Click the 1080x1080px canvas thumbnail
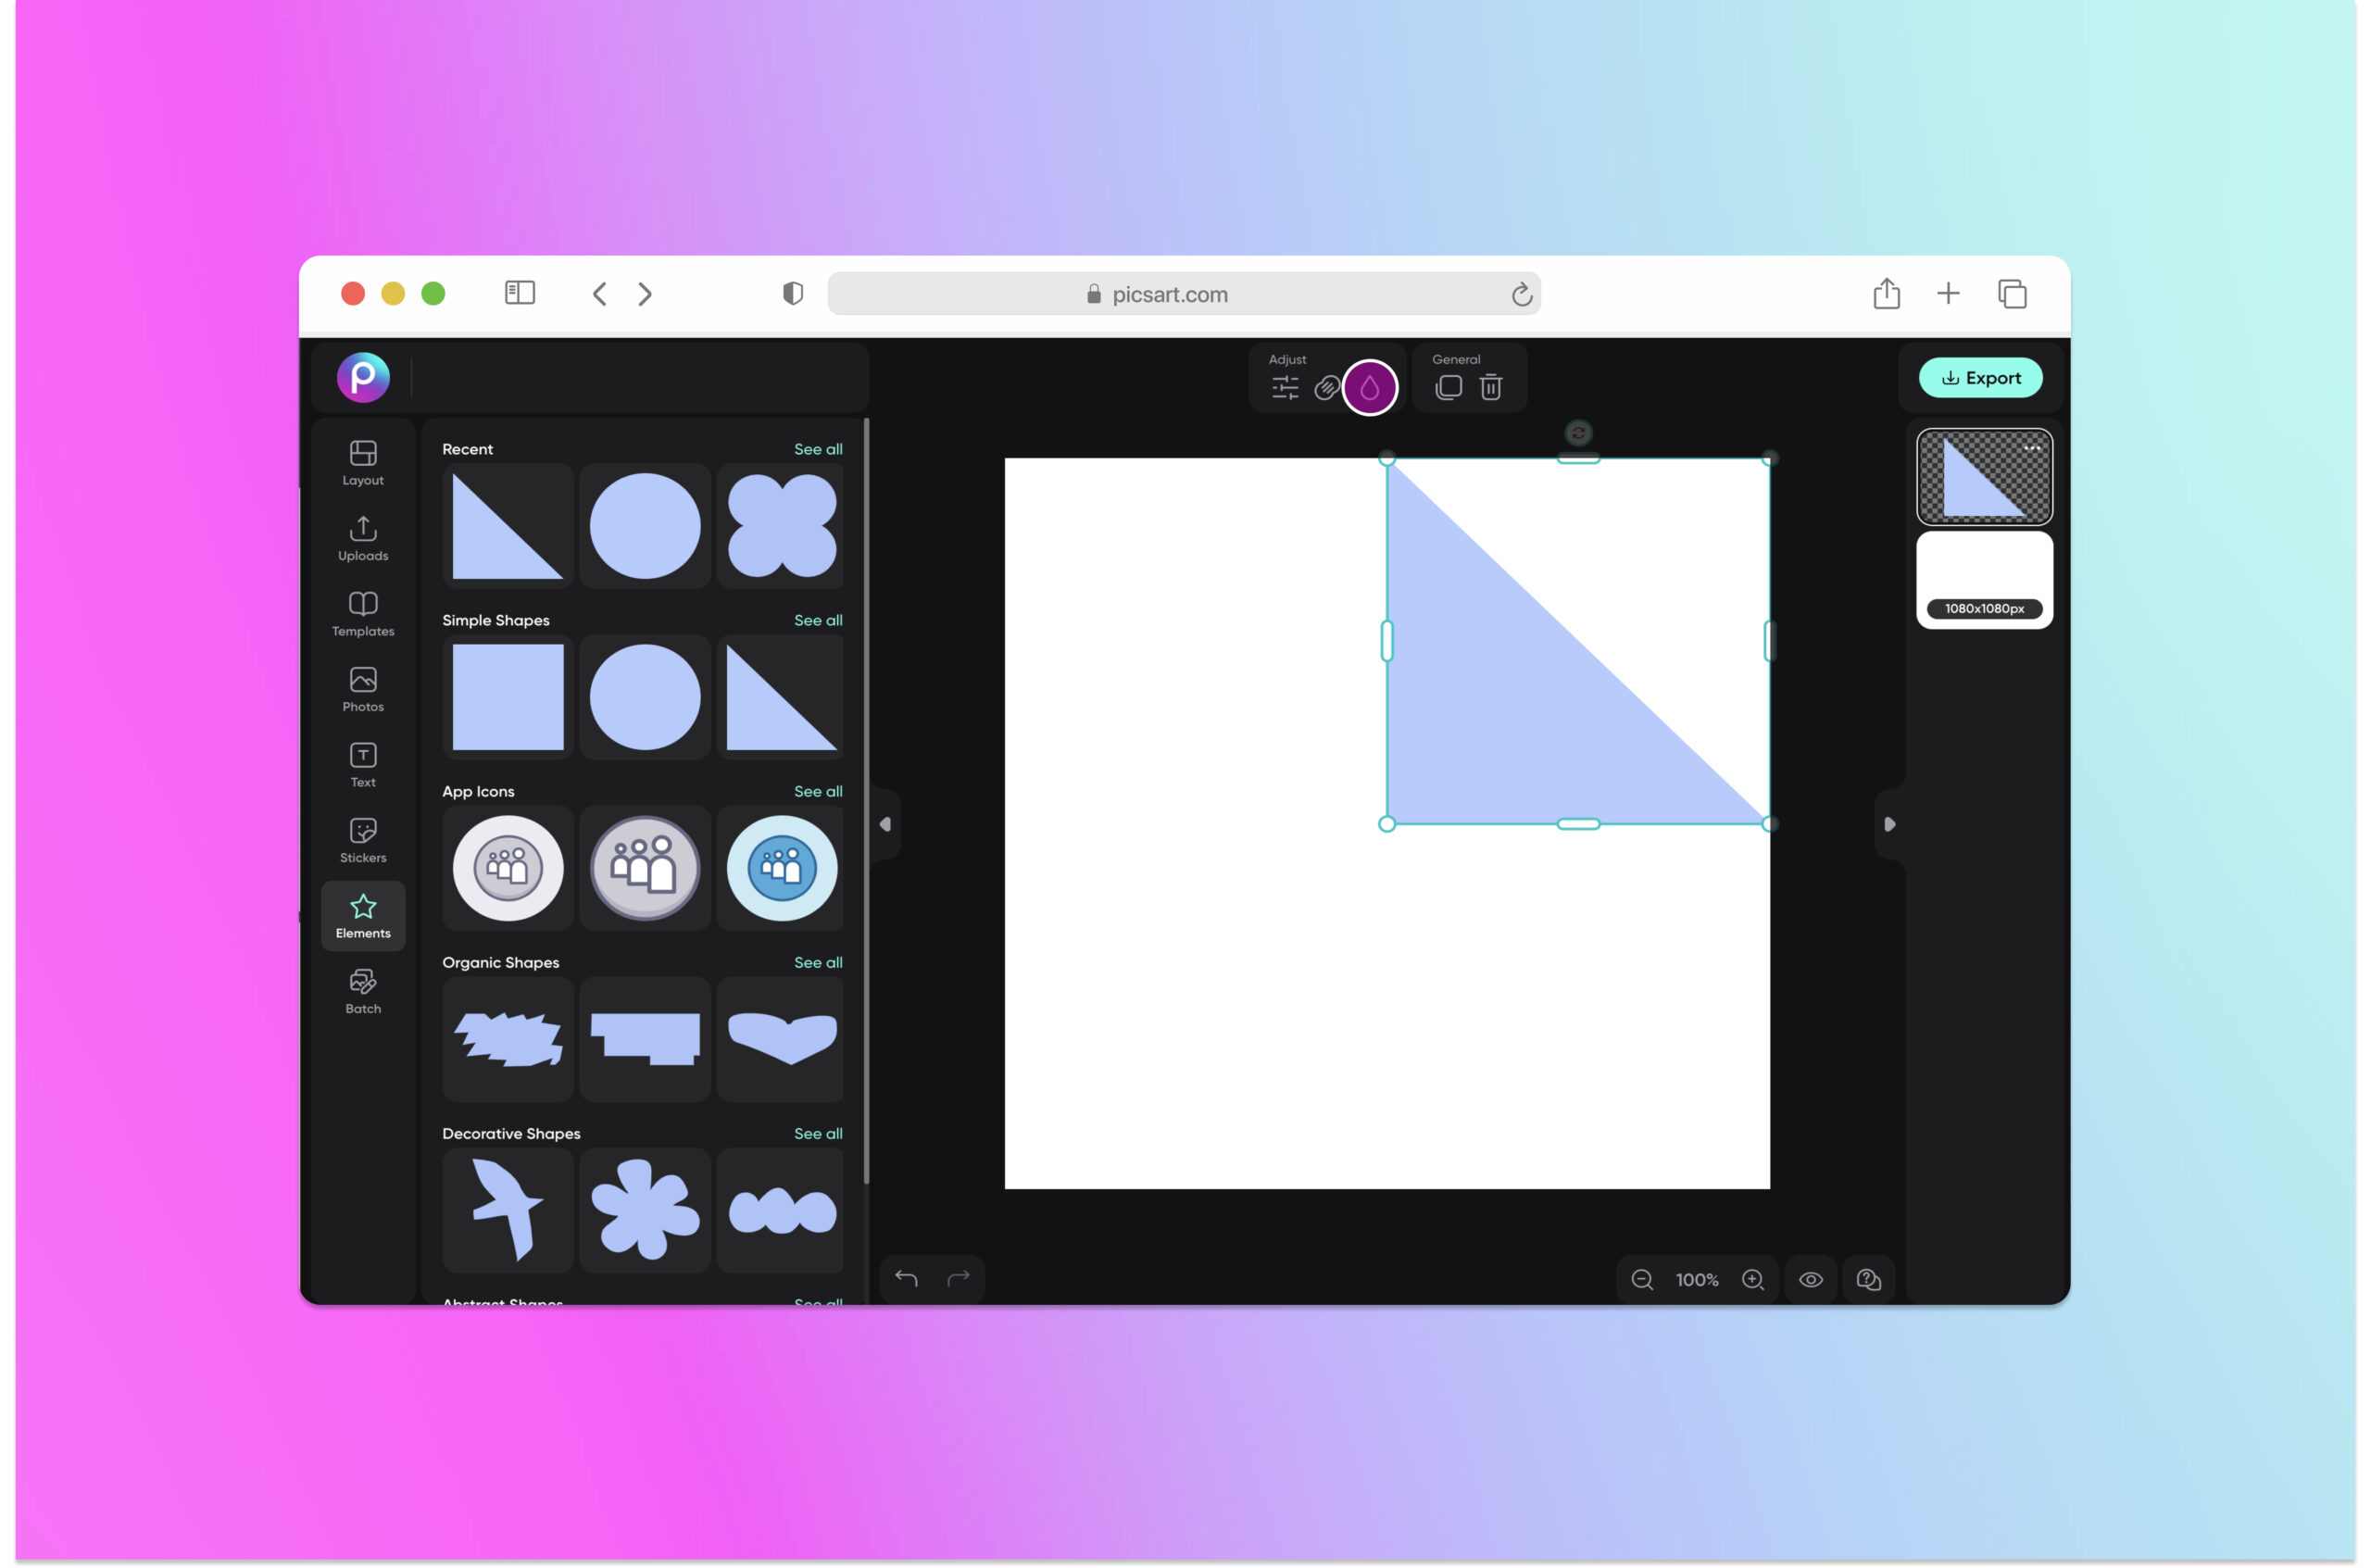 coord(1984,578)
